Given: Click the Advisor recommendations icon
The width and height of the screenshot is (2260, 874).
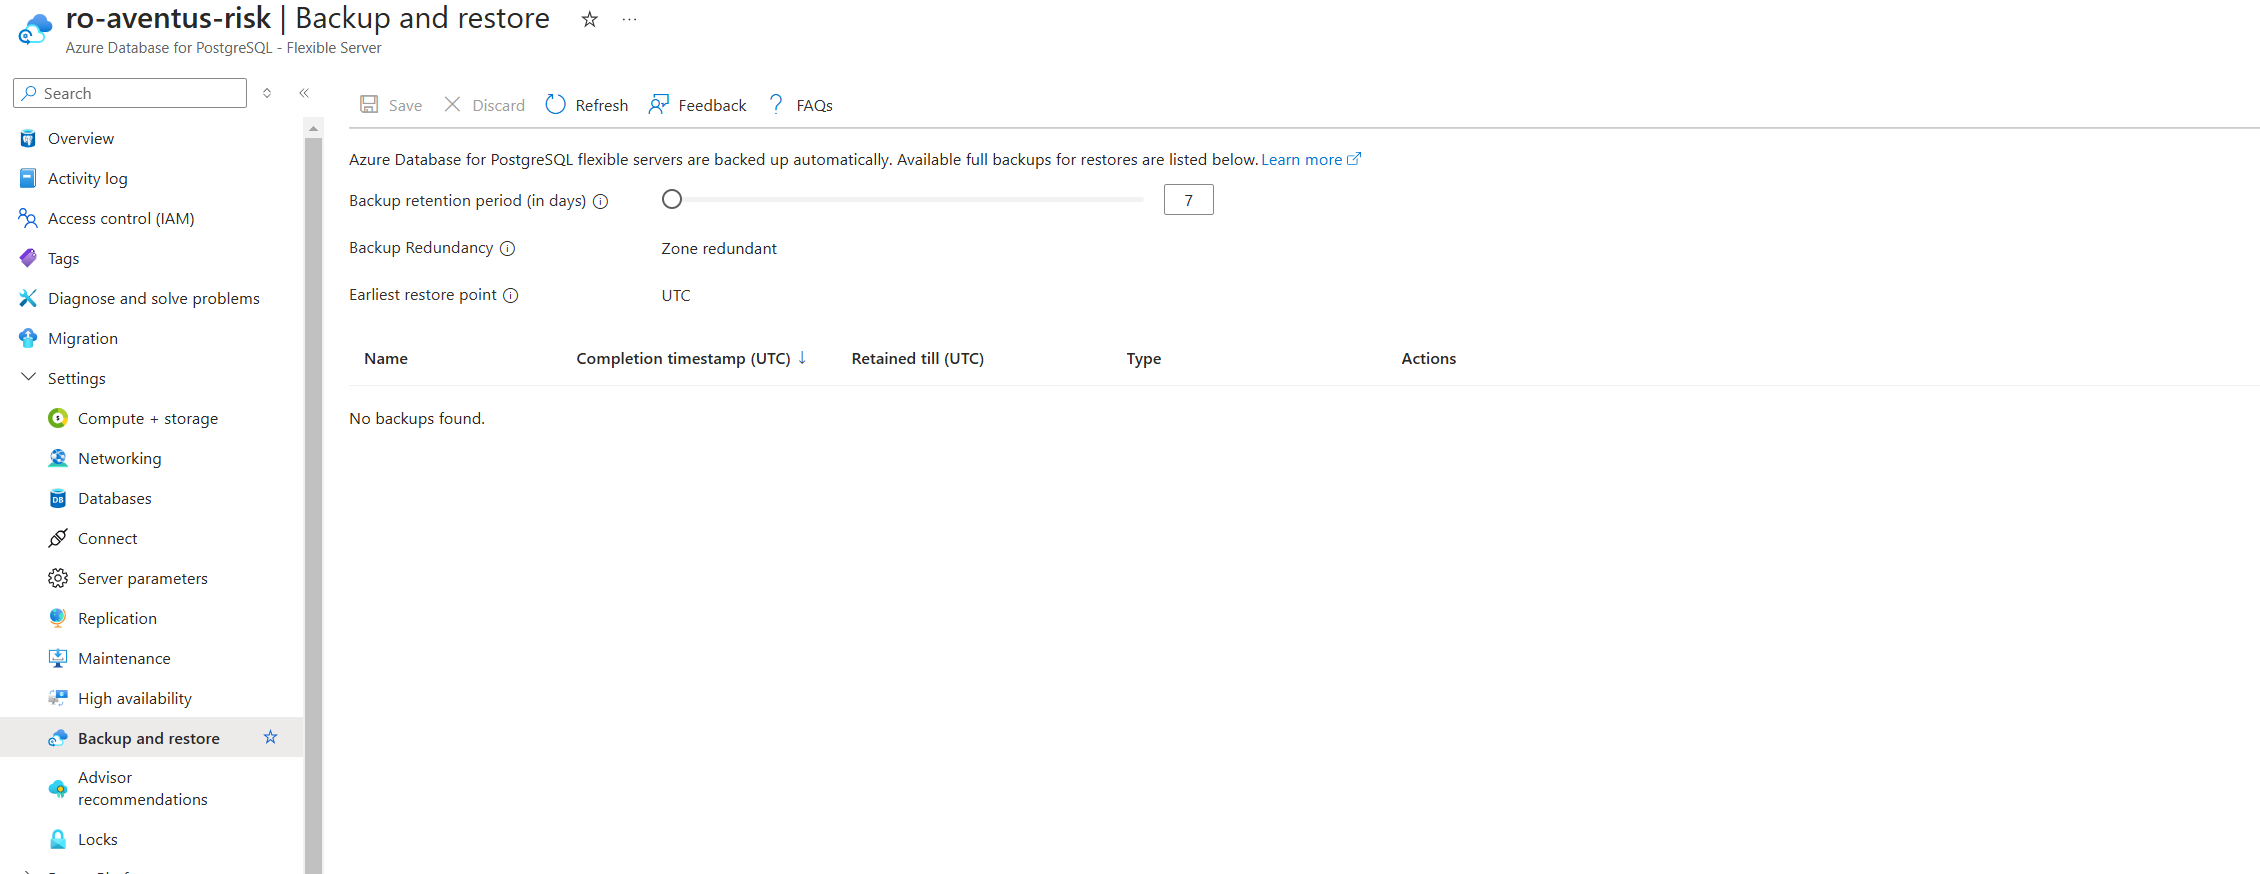Looking at the screenshot, I should pyautogui.click(x=58, y=788).
